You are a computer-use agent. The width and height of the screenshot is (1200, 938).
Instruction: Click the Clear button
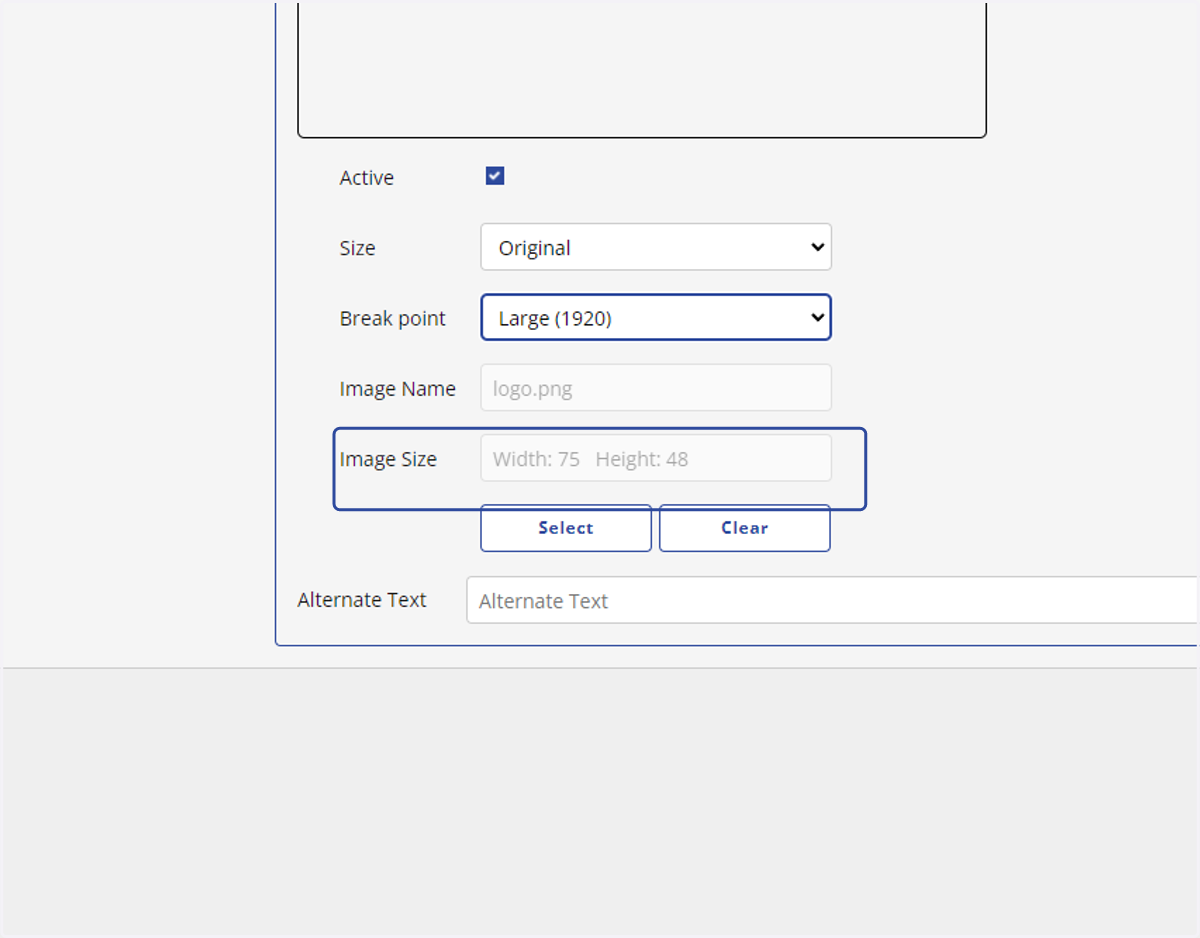coord(745,528)
